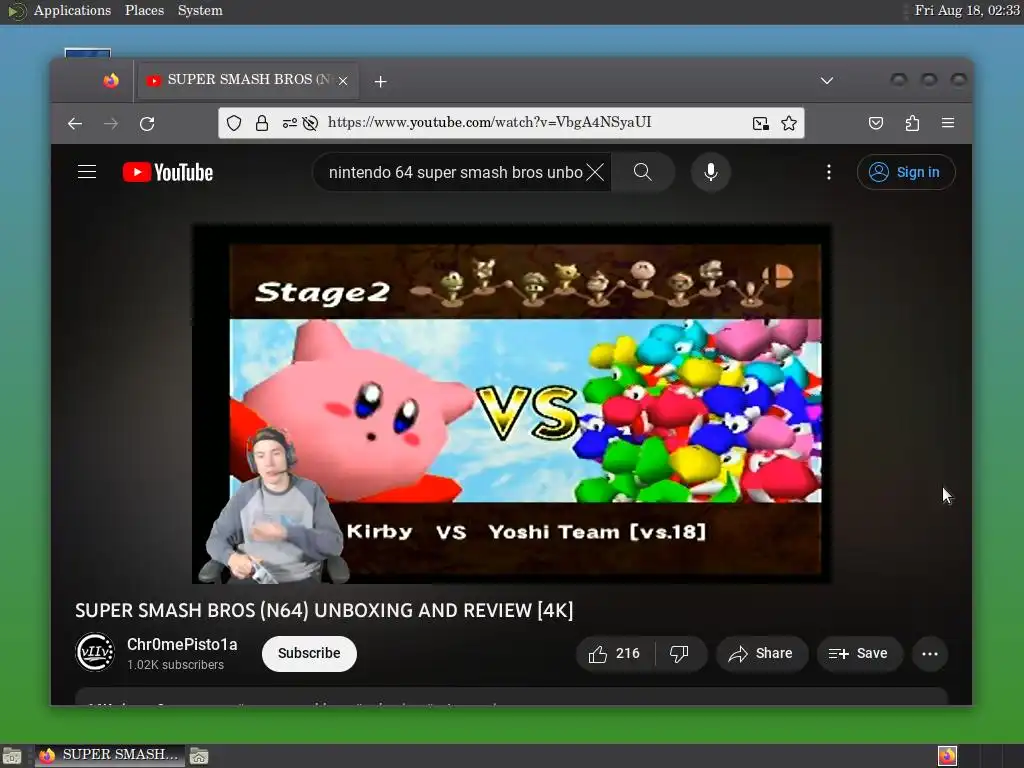Focus the YouTube search box
Viewport: 1024px width, 768px height.
(455, 172)
